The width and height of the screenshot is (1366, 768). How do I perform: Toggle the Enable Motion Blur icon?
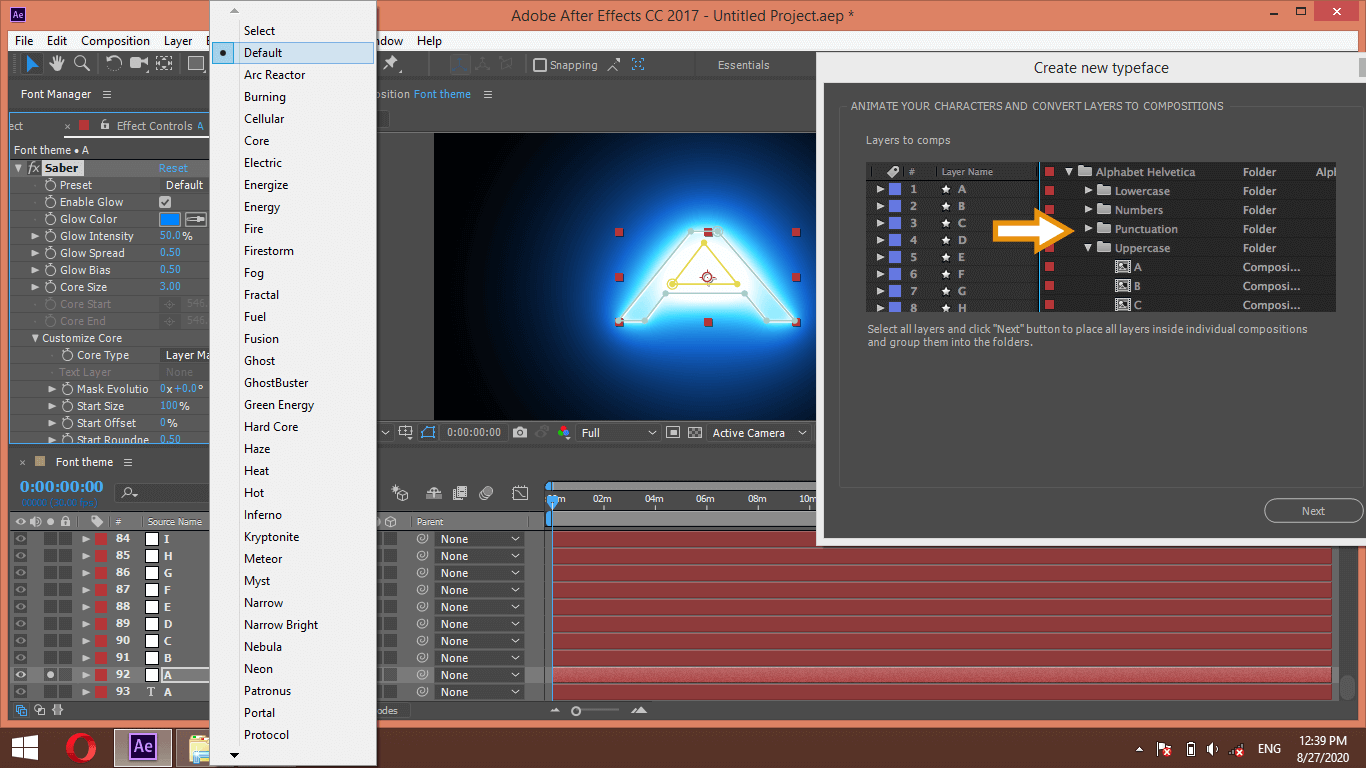click(487, 493)
